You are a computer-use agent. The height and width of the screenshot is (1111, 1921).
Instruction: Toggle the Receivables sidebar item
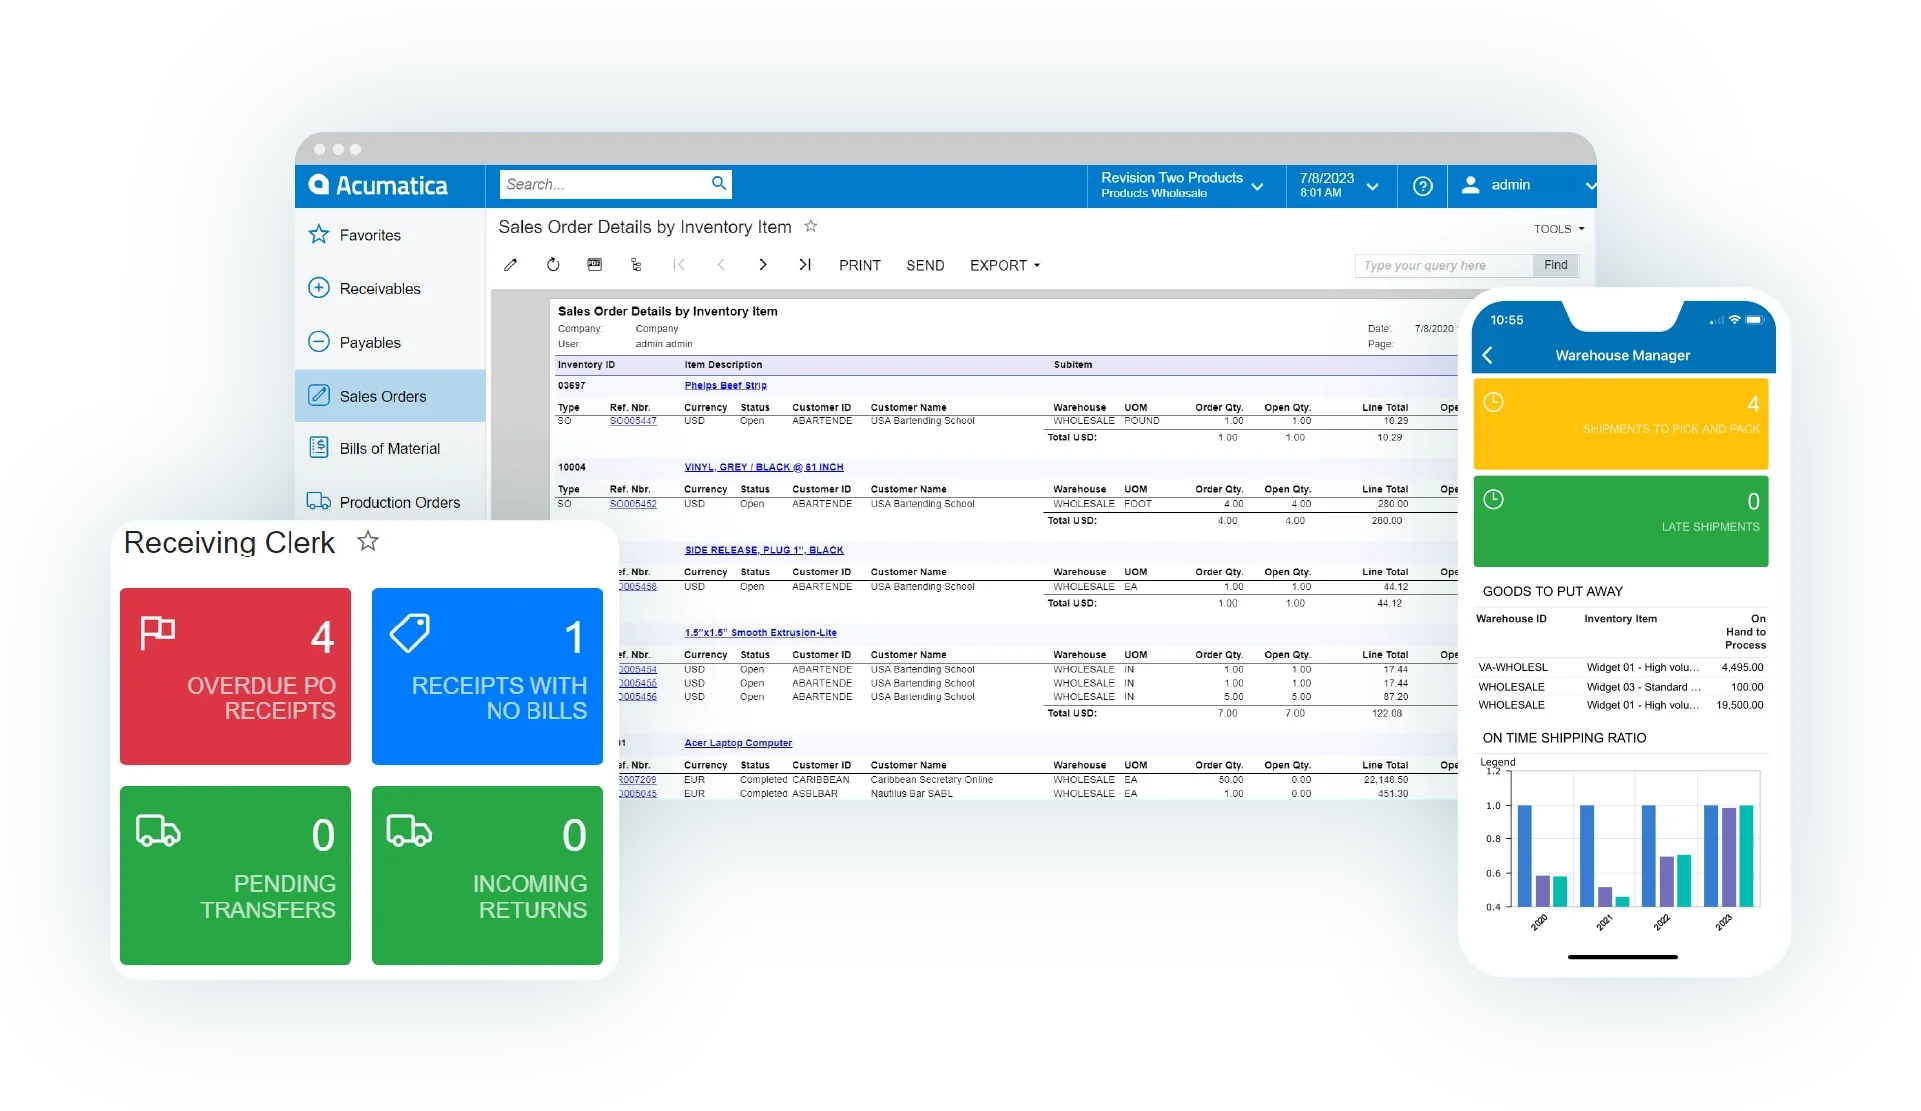coord(381,288)
